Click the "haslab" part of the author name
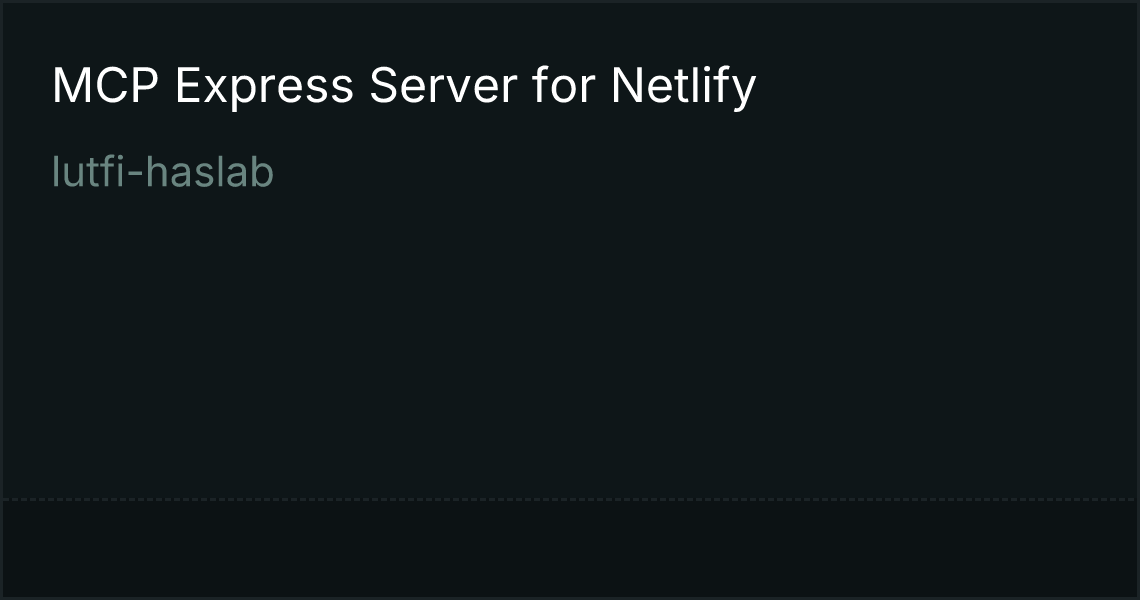 click(x=209, y=172)
